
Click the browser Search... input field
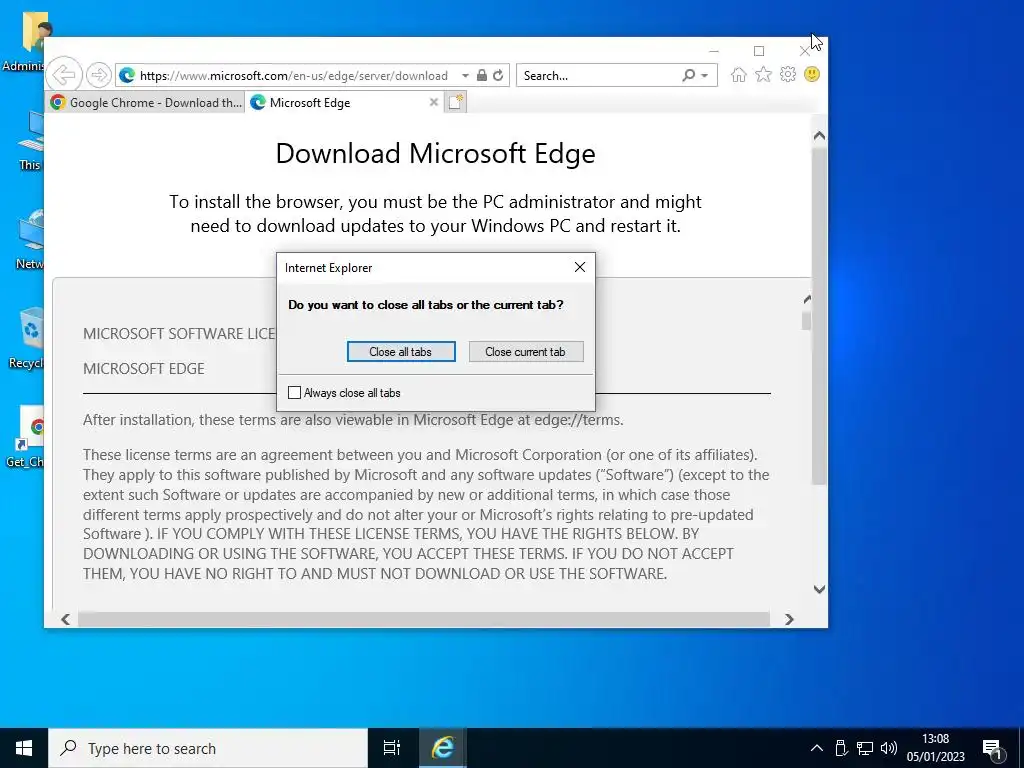pos(600,76)
